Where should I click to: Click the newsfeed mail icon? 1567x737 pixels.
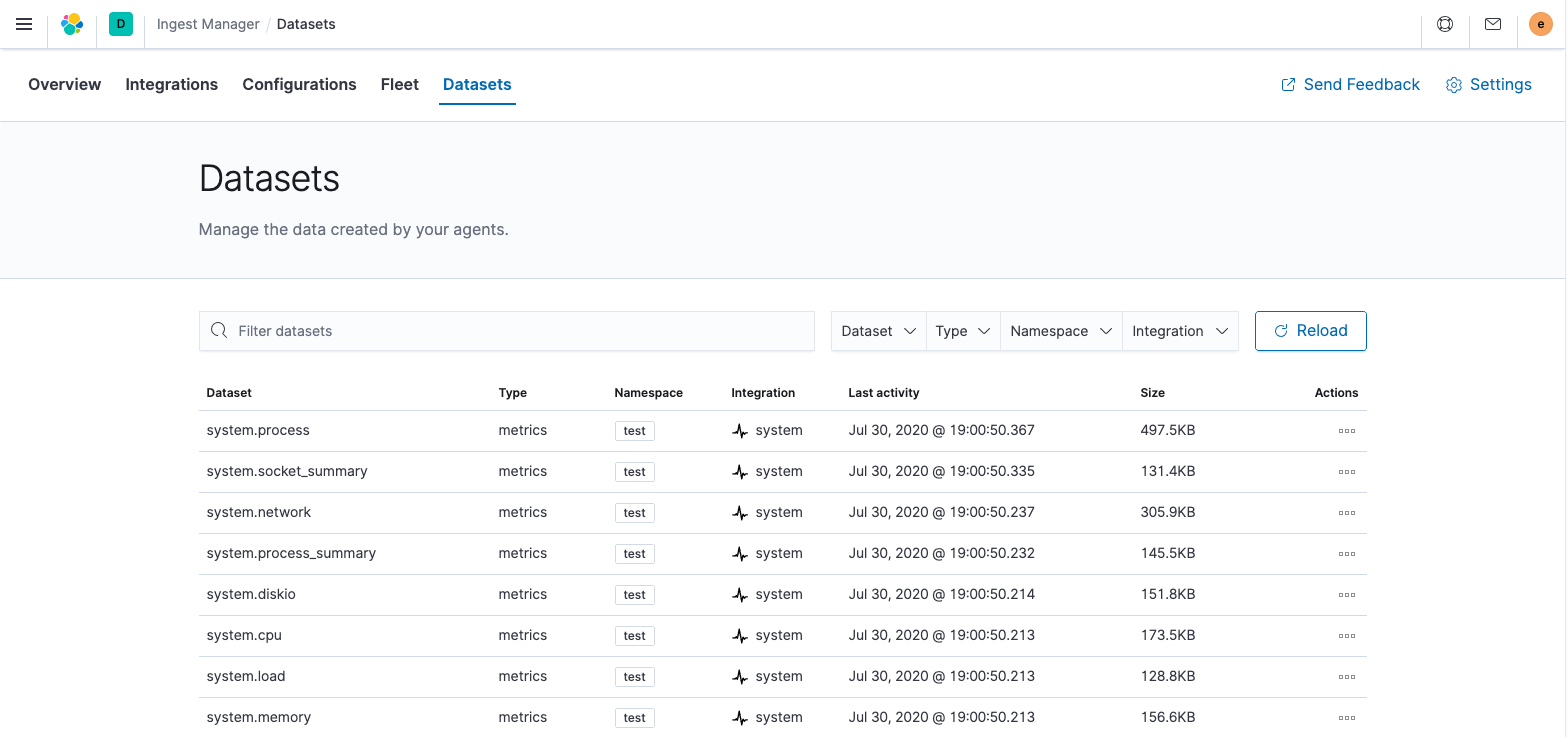[x=1493, y=24]
